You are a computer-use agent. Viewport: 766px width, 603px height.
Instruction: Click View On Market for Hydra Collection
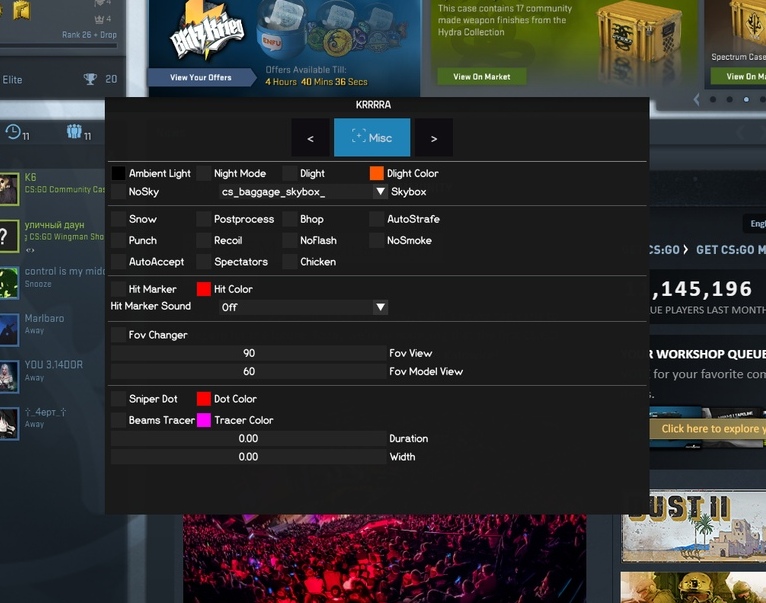483,76
